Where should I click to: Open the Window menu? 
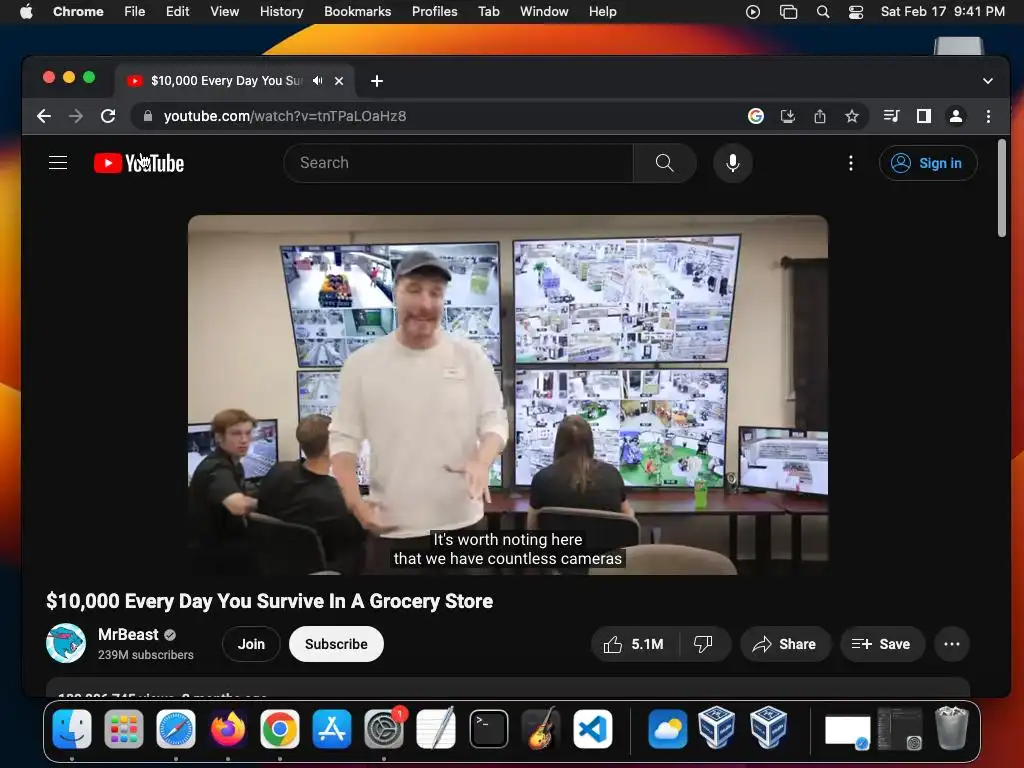pyautogui.click(x=544, y=11)
